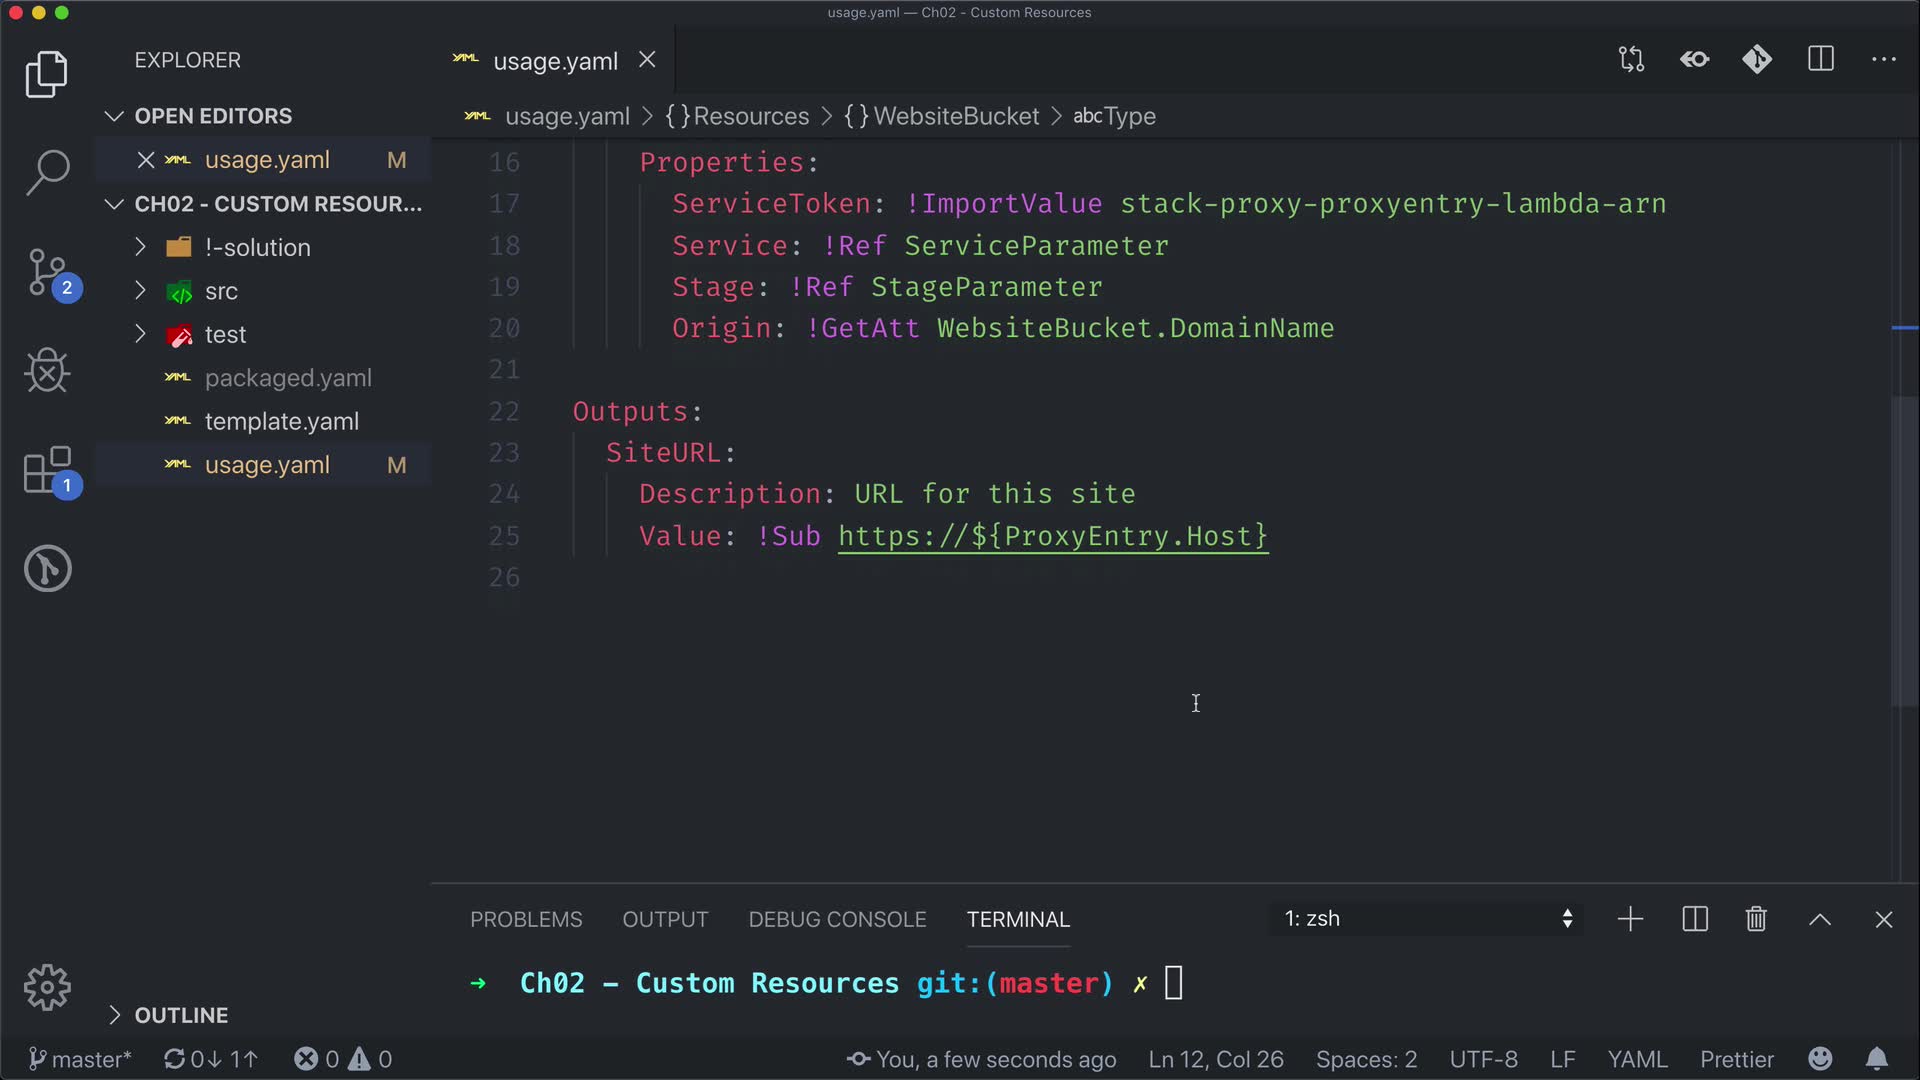Open the ProxyEntry.Host URL link in editor

1052,536
